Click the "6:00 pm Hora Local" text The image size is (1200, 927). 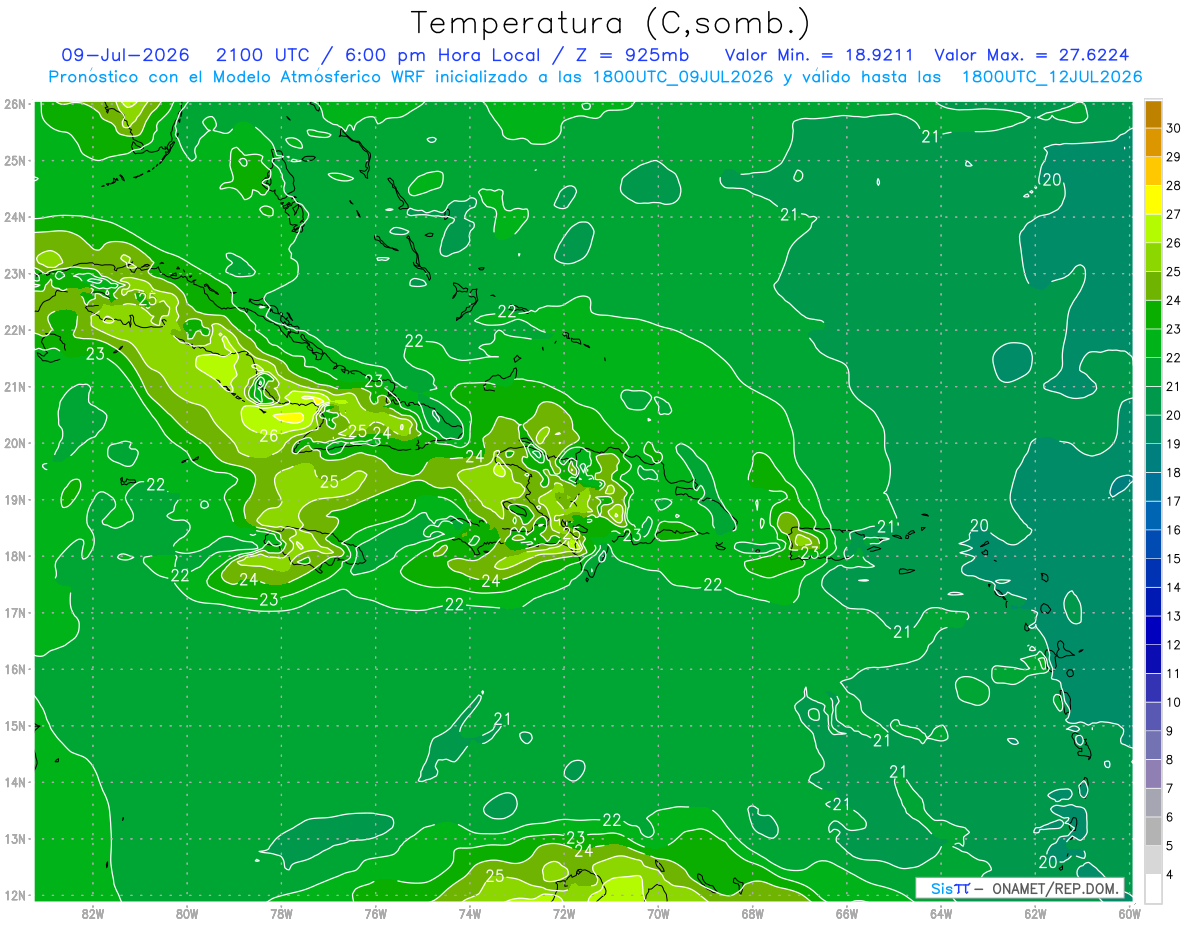click(x=442, y=55)
